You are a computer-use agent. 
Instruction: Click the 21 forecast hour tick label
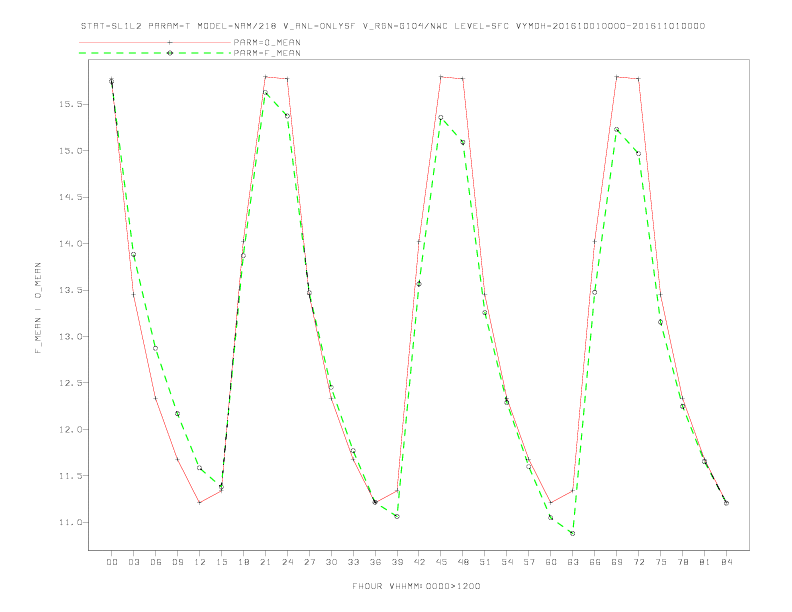click(x=265, y=562)
